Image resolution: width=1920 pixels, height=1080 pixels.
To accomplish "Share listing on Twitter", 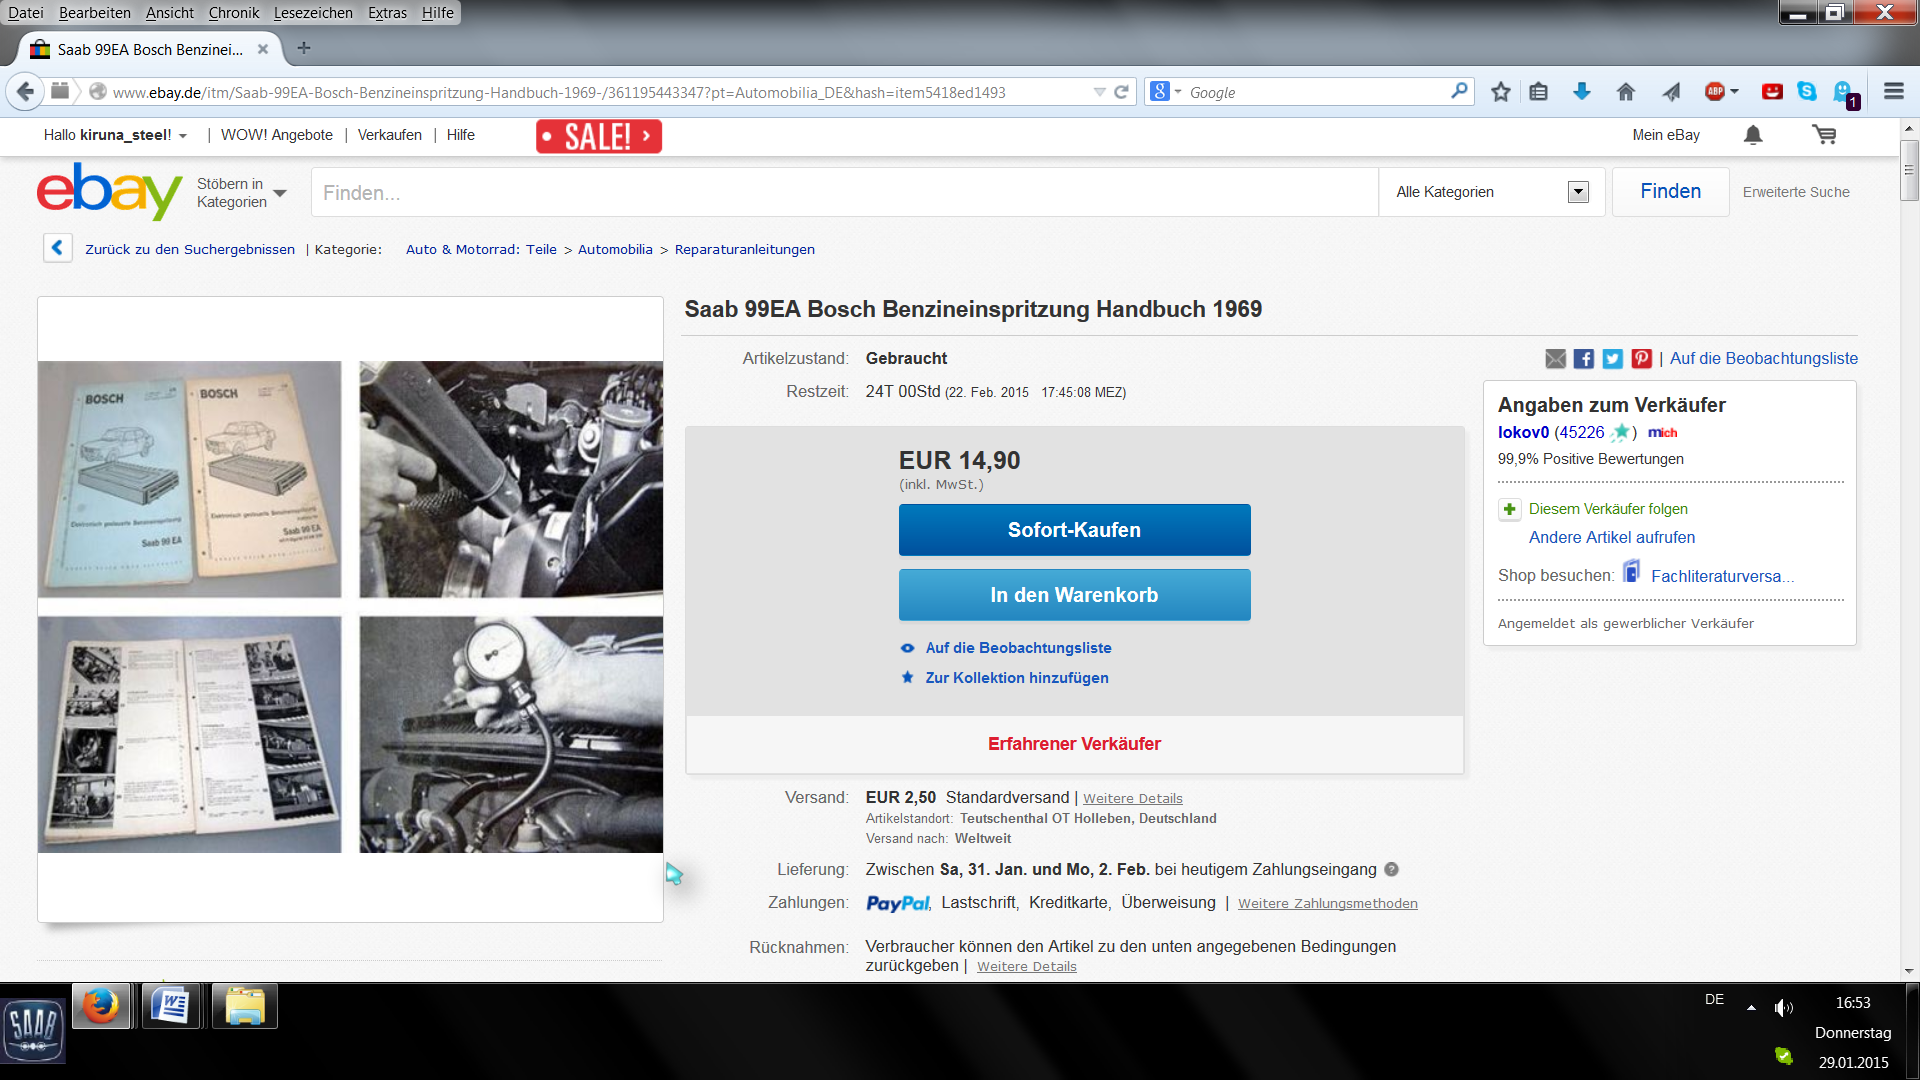I will (1613, 358).
